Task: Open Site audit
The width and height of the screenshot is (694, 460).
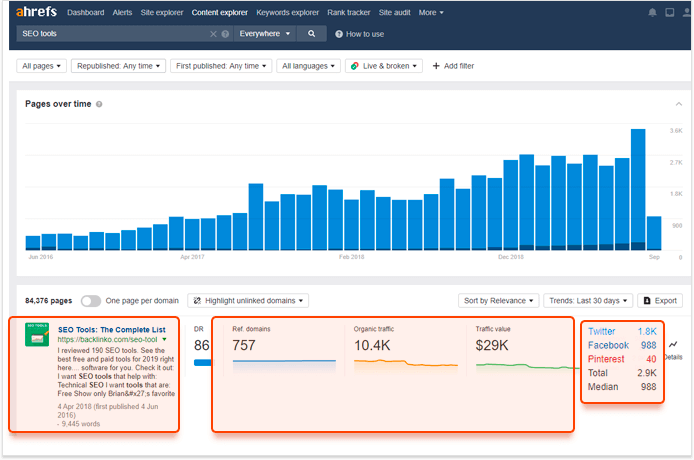Action: (394, 12)
